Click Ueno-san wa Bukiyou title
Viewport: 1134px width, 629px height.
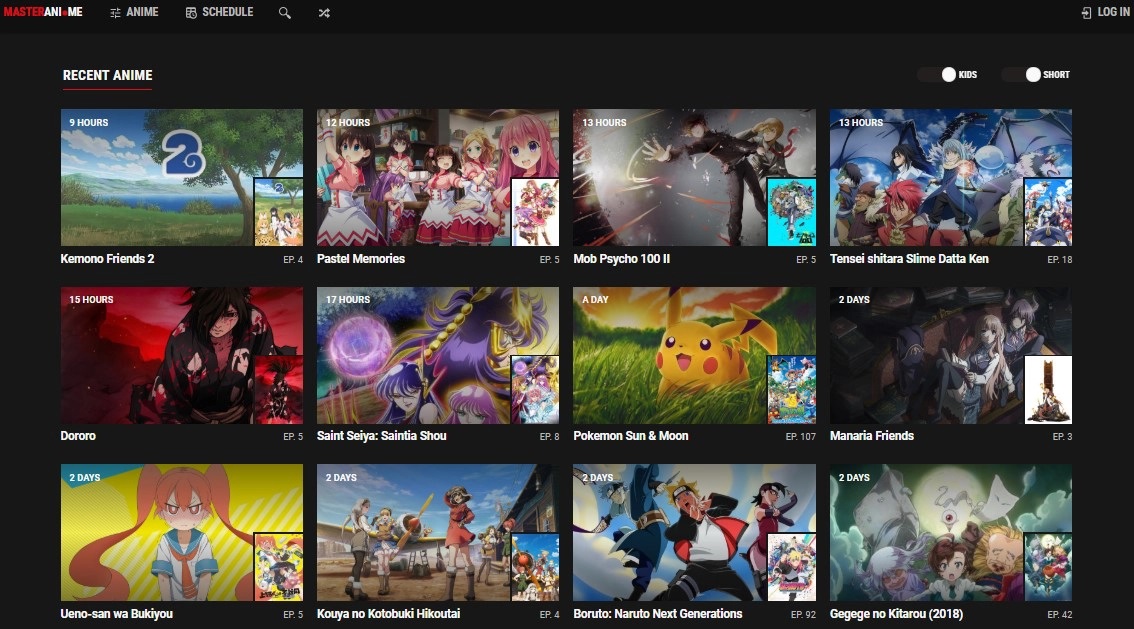tap(116, 613)
